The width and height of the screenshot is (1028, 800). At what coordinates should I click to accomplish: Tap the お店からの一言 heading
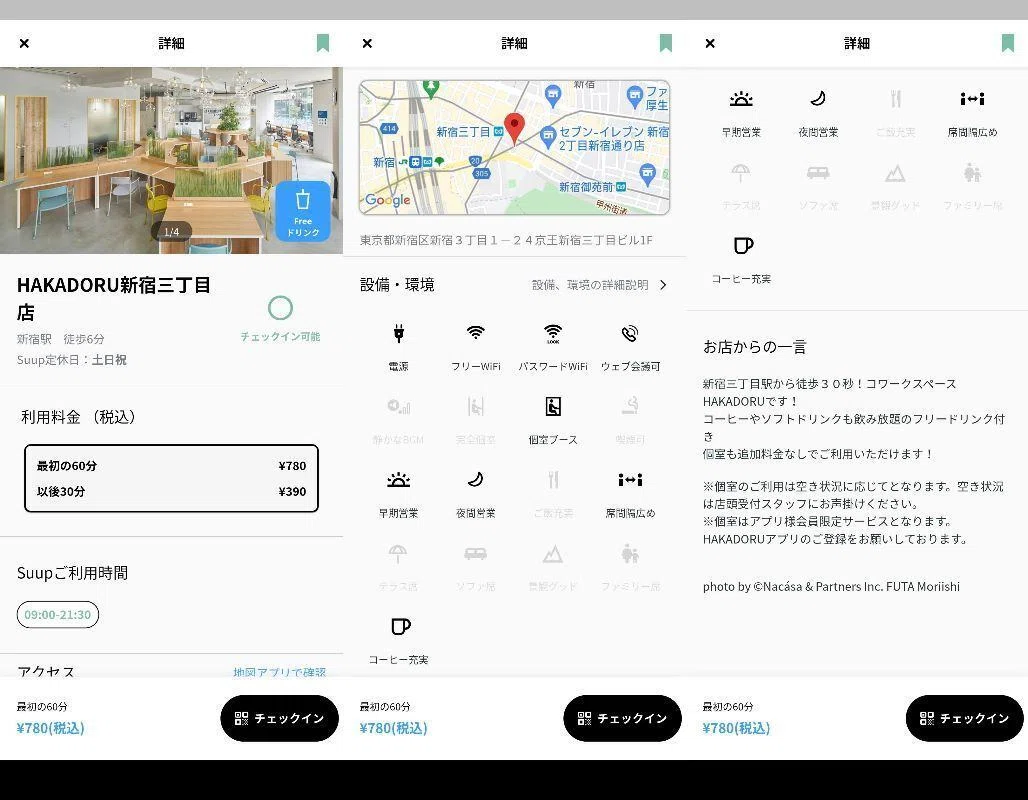pos(755,347)
